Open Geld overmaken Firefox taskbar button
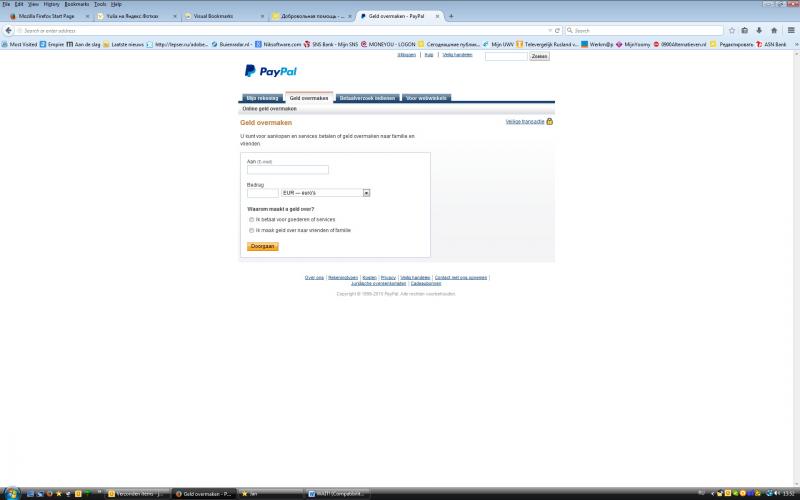Image resolution: width=800 pixels, height=500 pixels. [x=204, y=494]
